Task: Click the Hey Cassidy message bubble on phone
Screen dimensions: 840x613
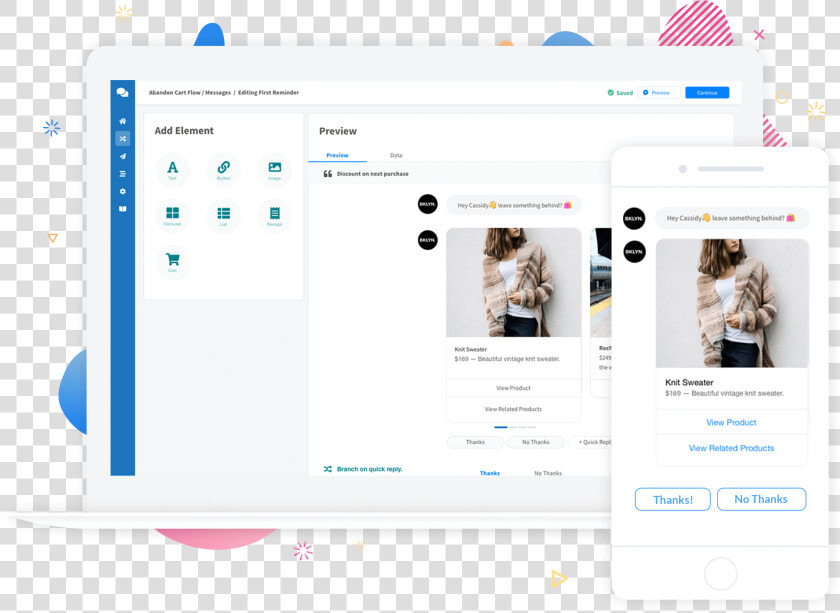Action: point(732,218)
